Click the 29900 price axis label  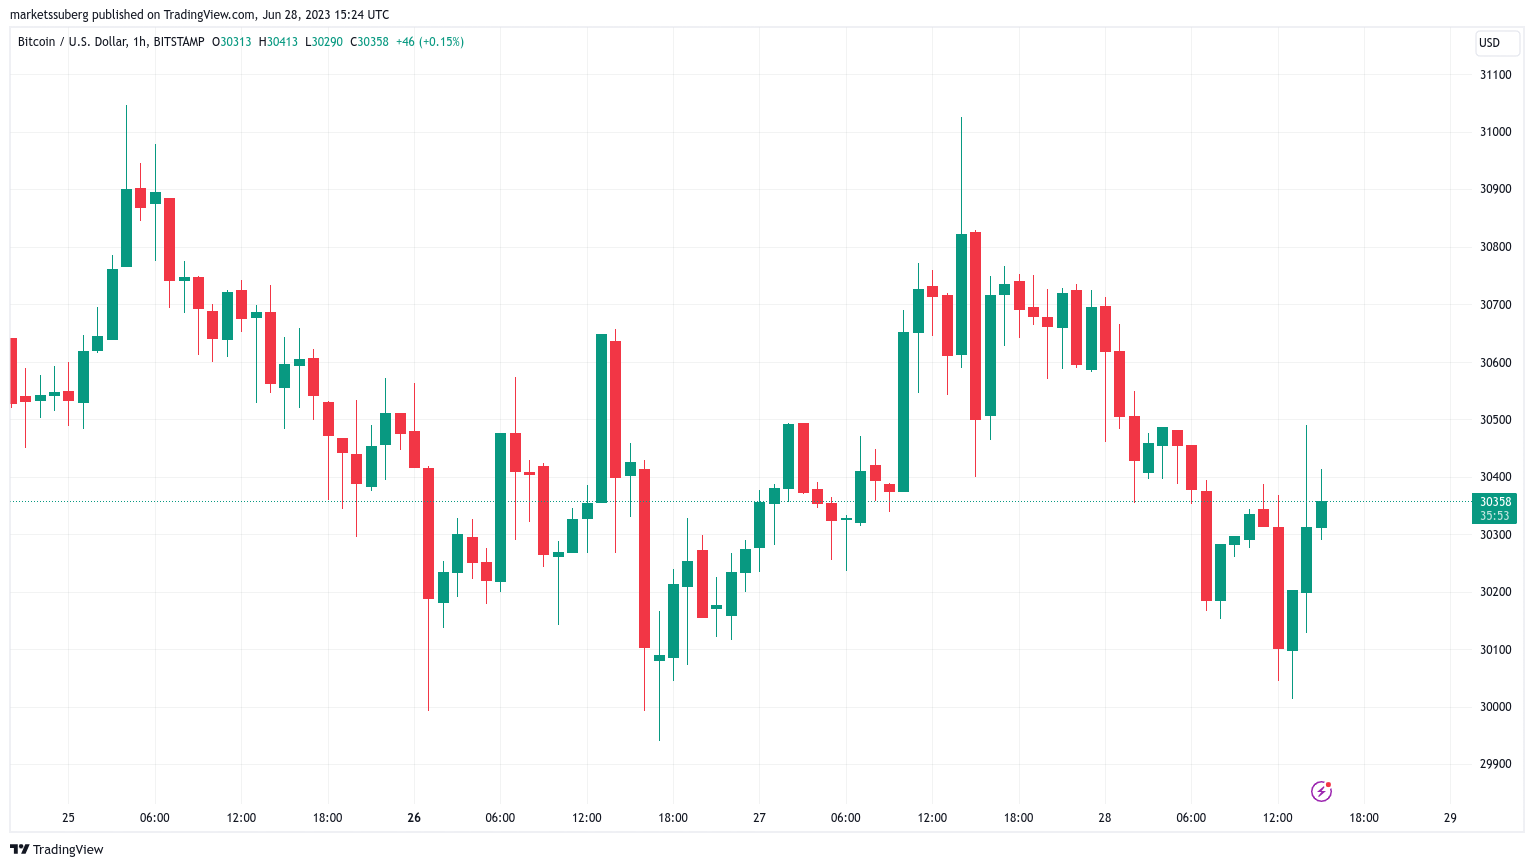(1495, 764)
